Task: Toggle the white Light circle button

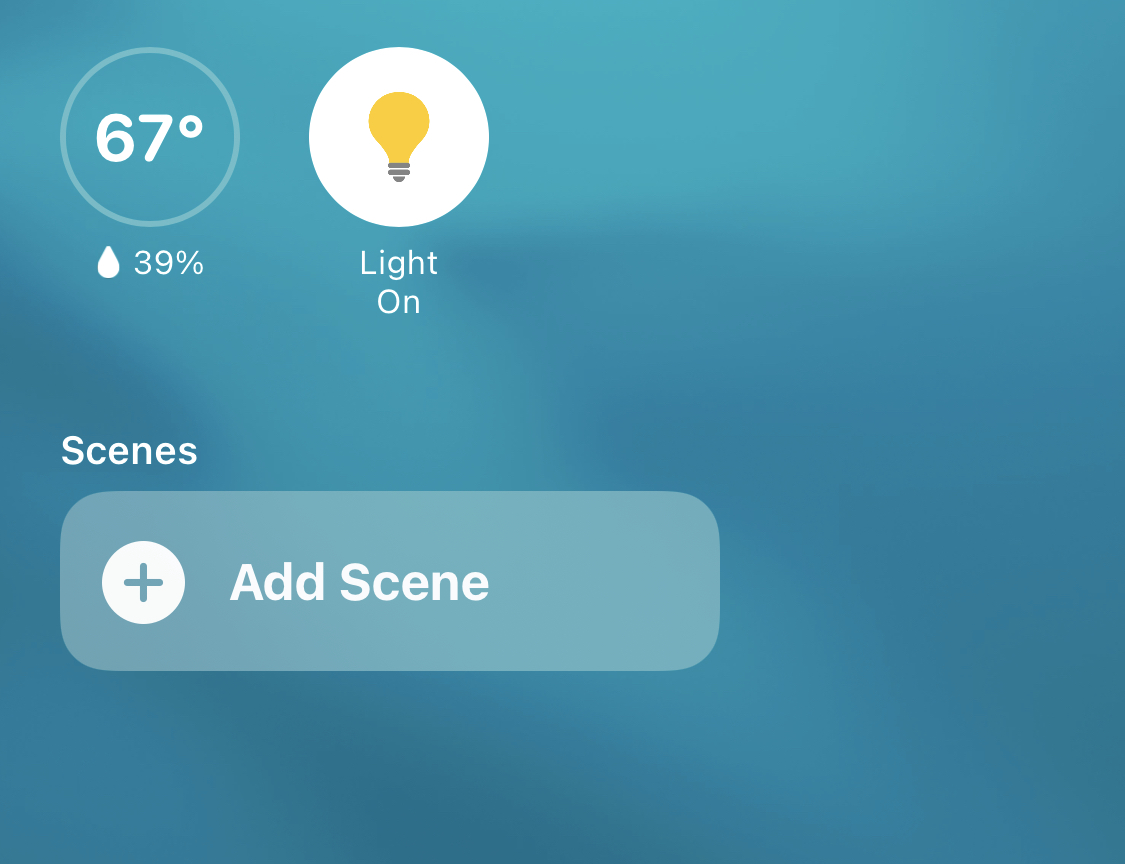Action: 399,137
